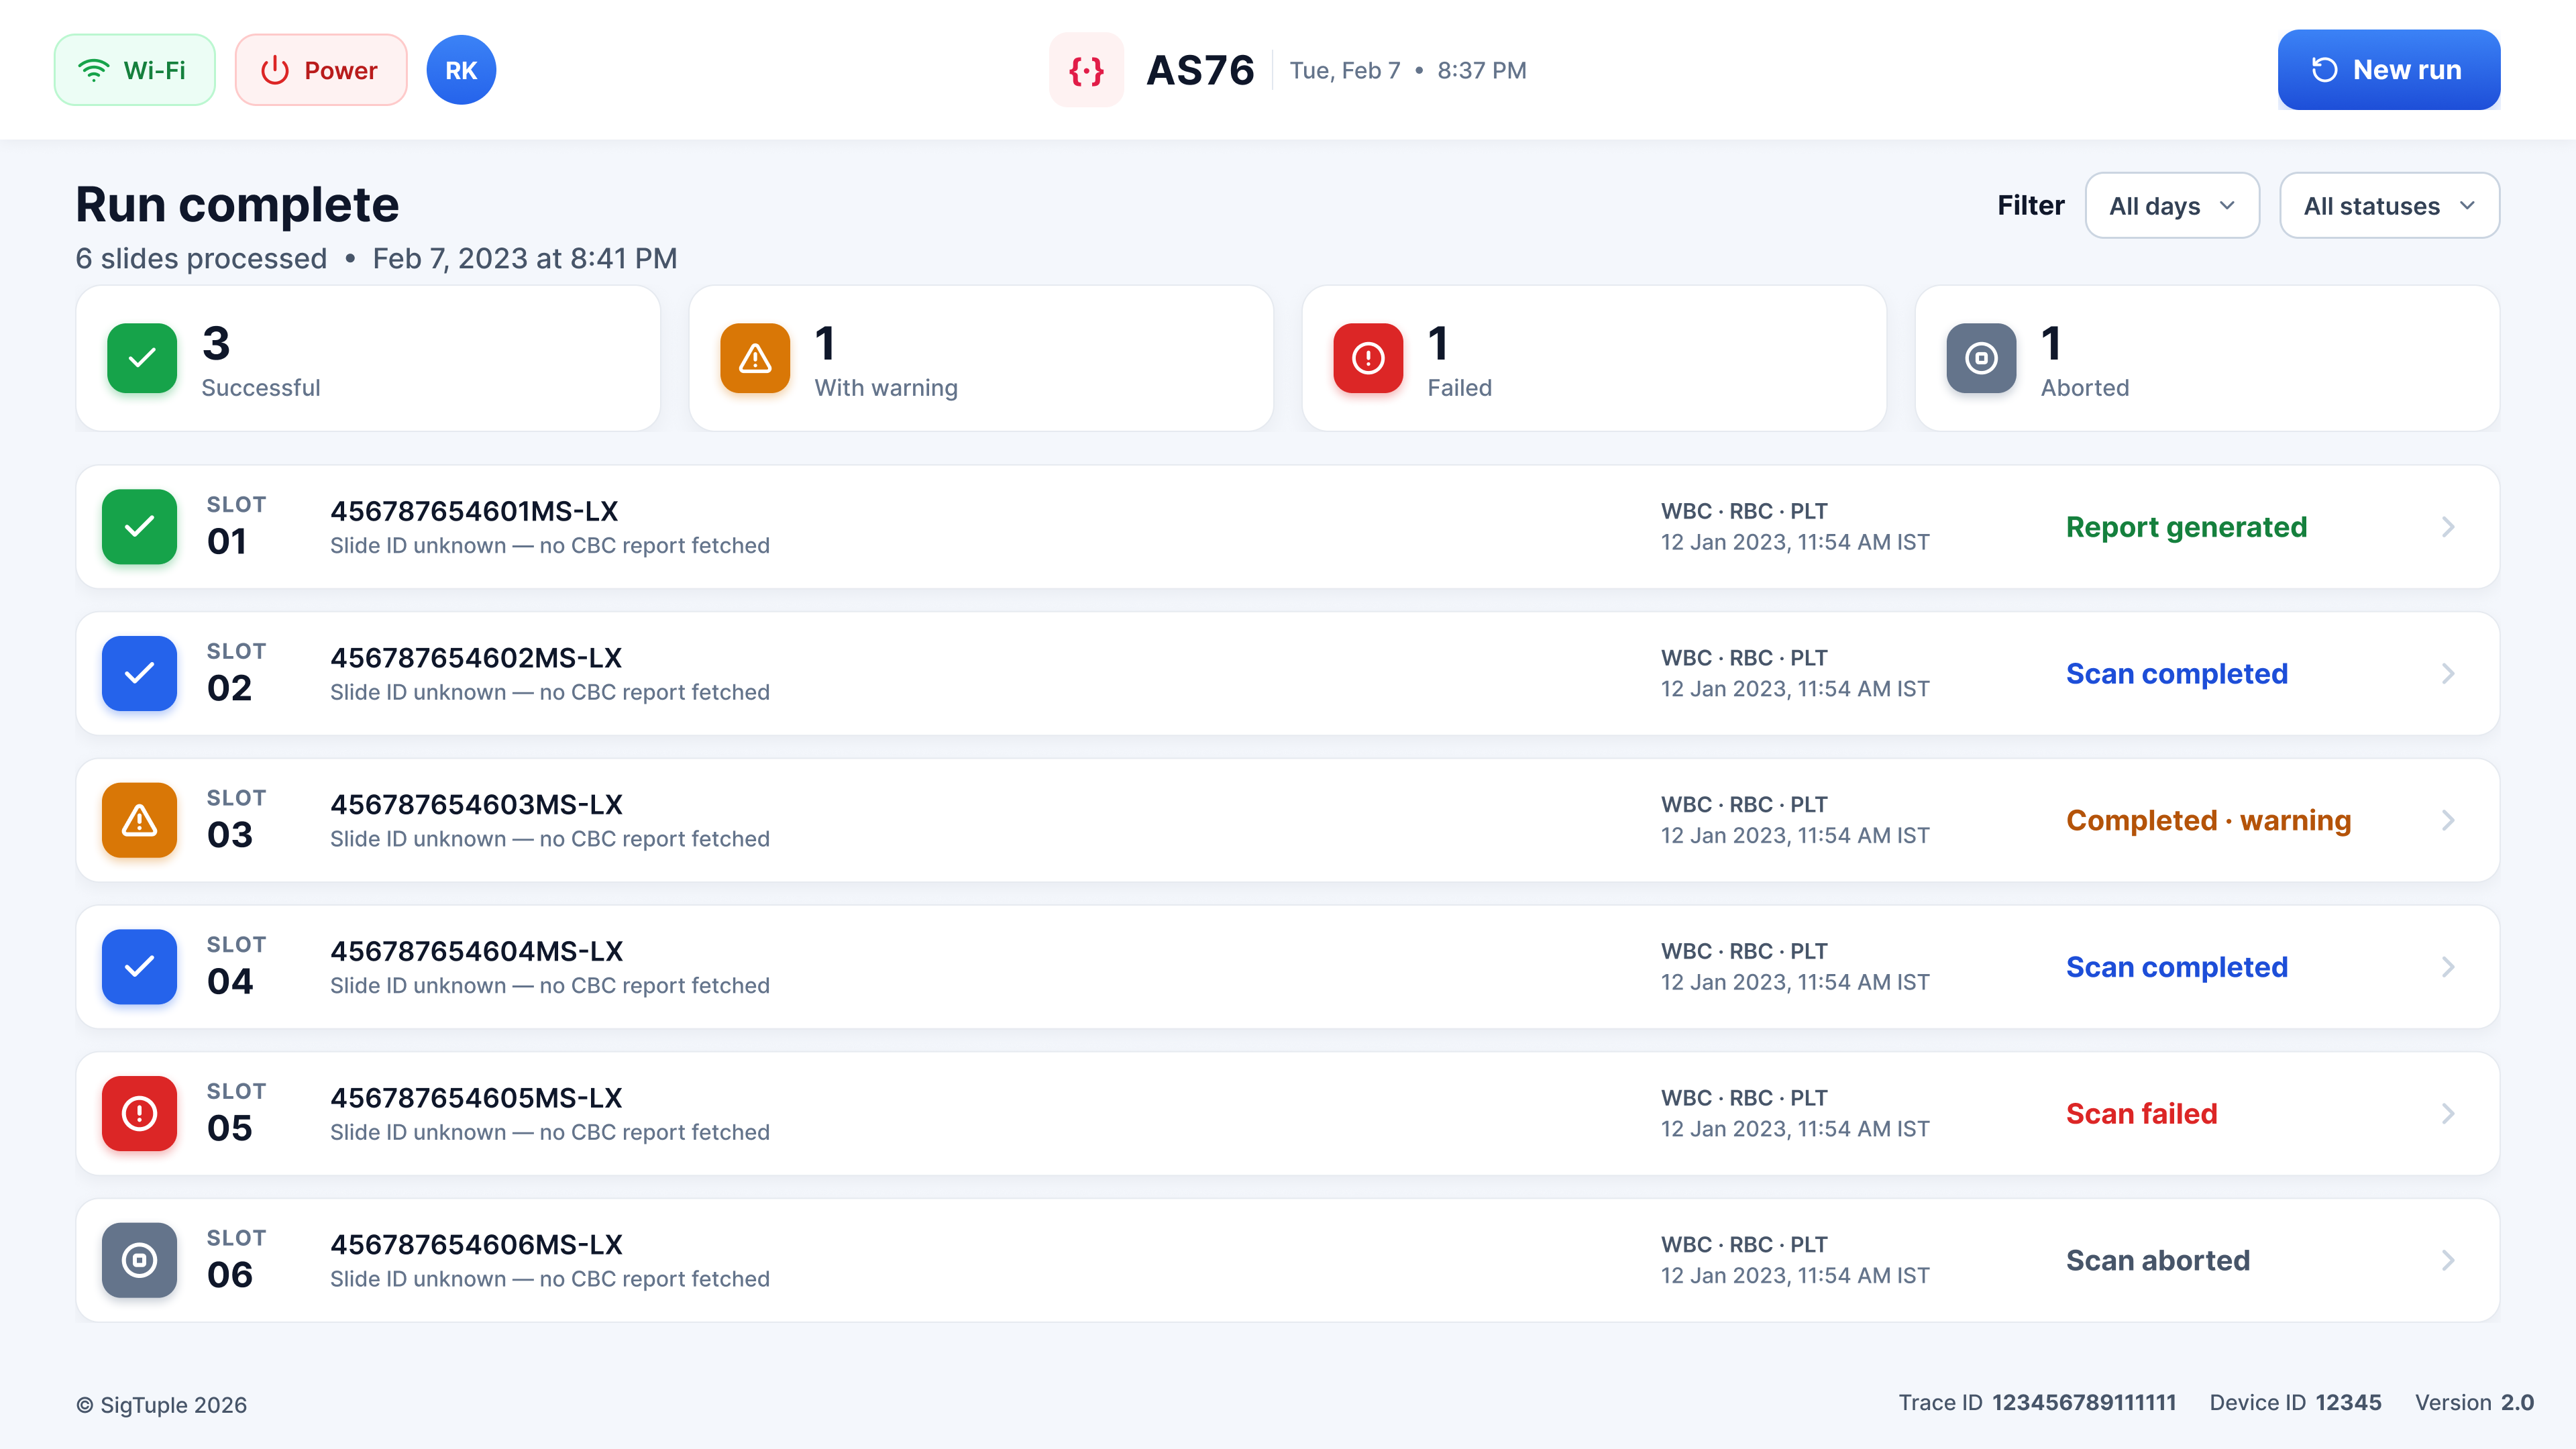Image resolution: width=2576 pixels, height=1449 pixels.
Task: Select slide ID 456787654604MS-LX
Action: 476,951
